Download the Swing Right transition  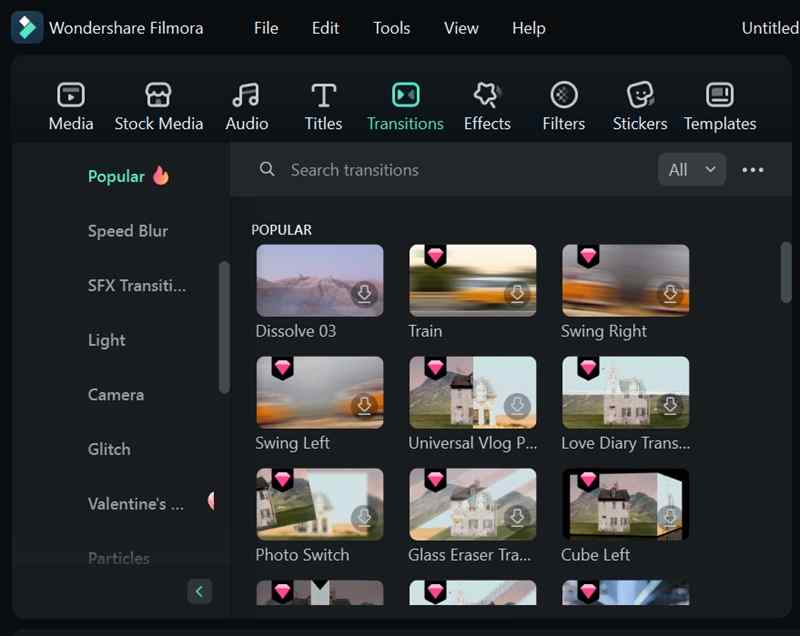670,294
